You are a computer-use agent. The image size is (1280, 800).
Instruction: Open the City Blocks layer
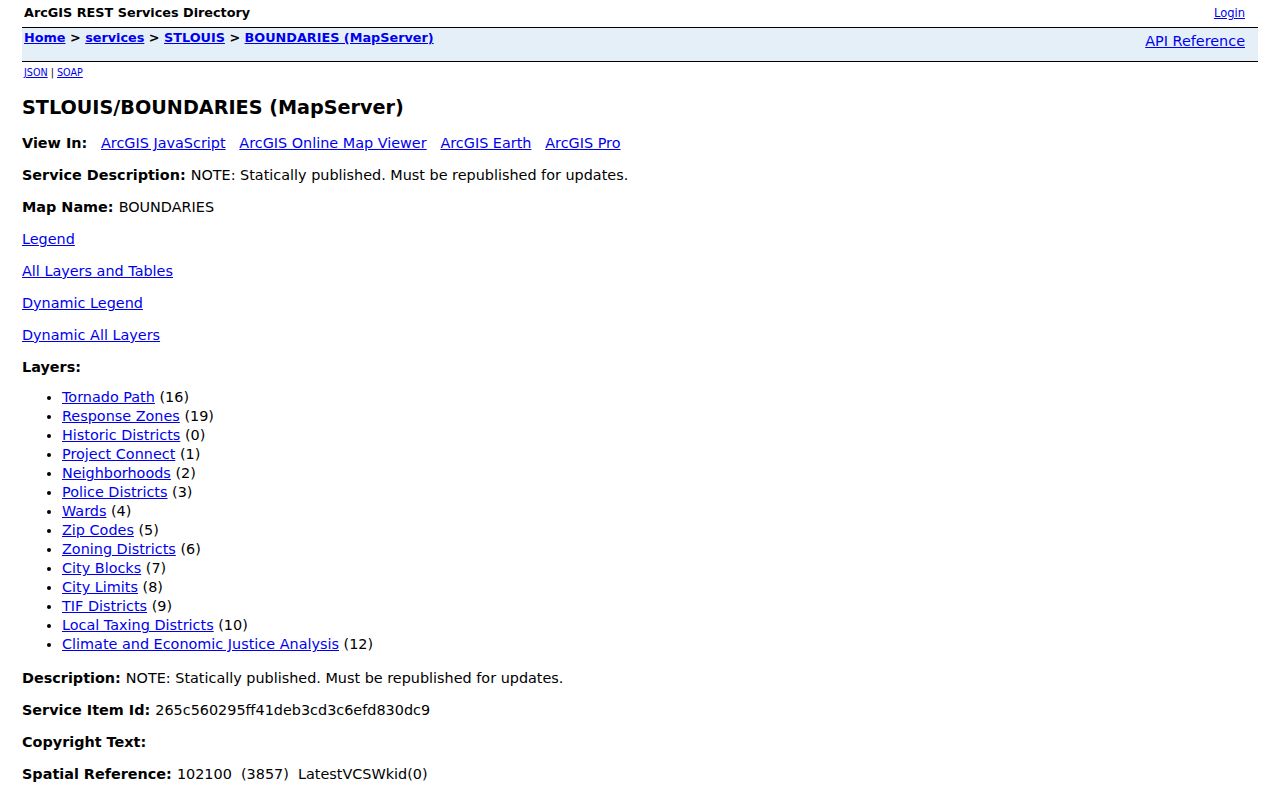pos(102,568)
